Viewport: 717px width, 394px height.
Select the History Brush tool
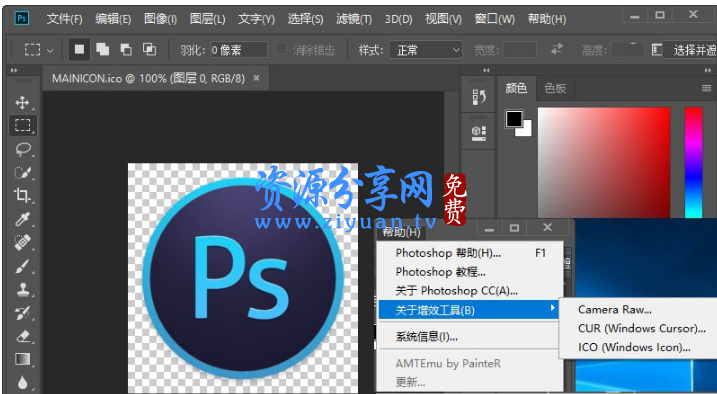(22, 313)
